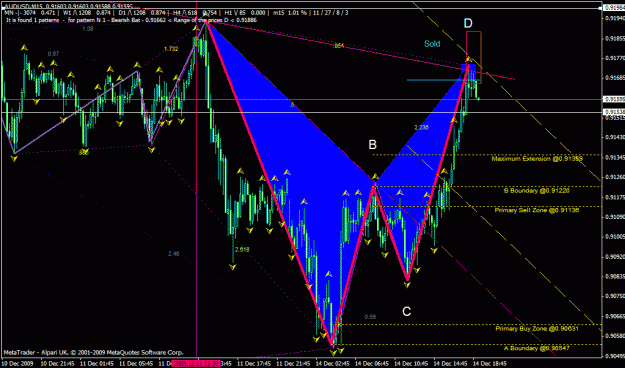Click the '14 Dec 14:45' time axis label

pyautogui.click(x=450, y=364)
